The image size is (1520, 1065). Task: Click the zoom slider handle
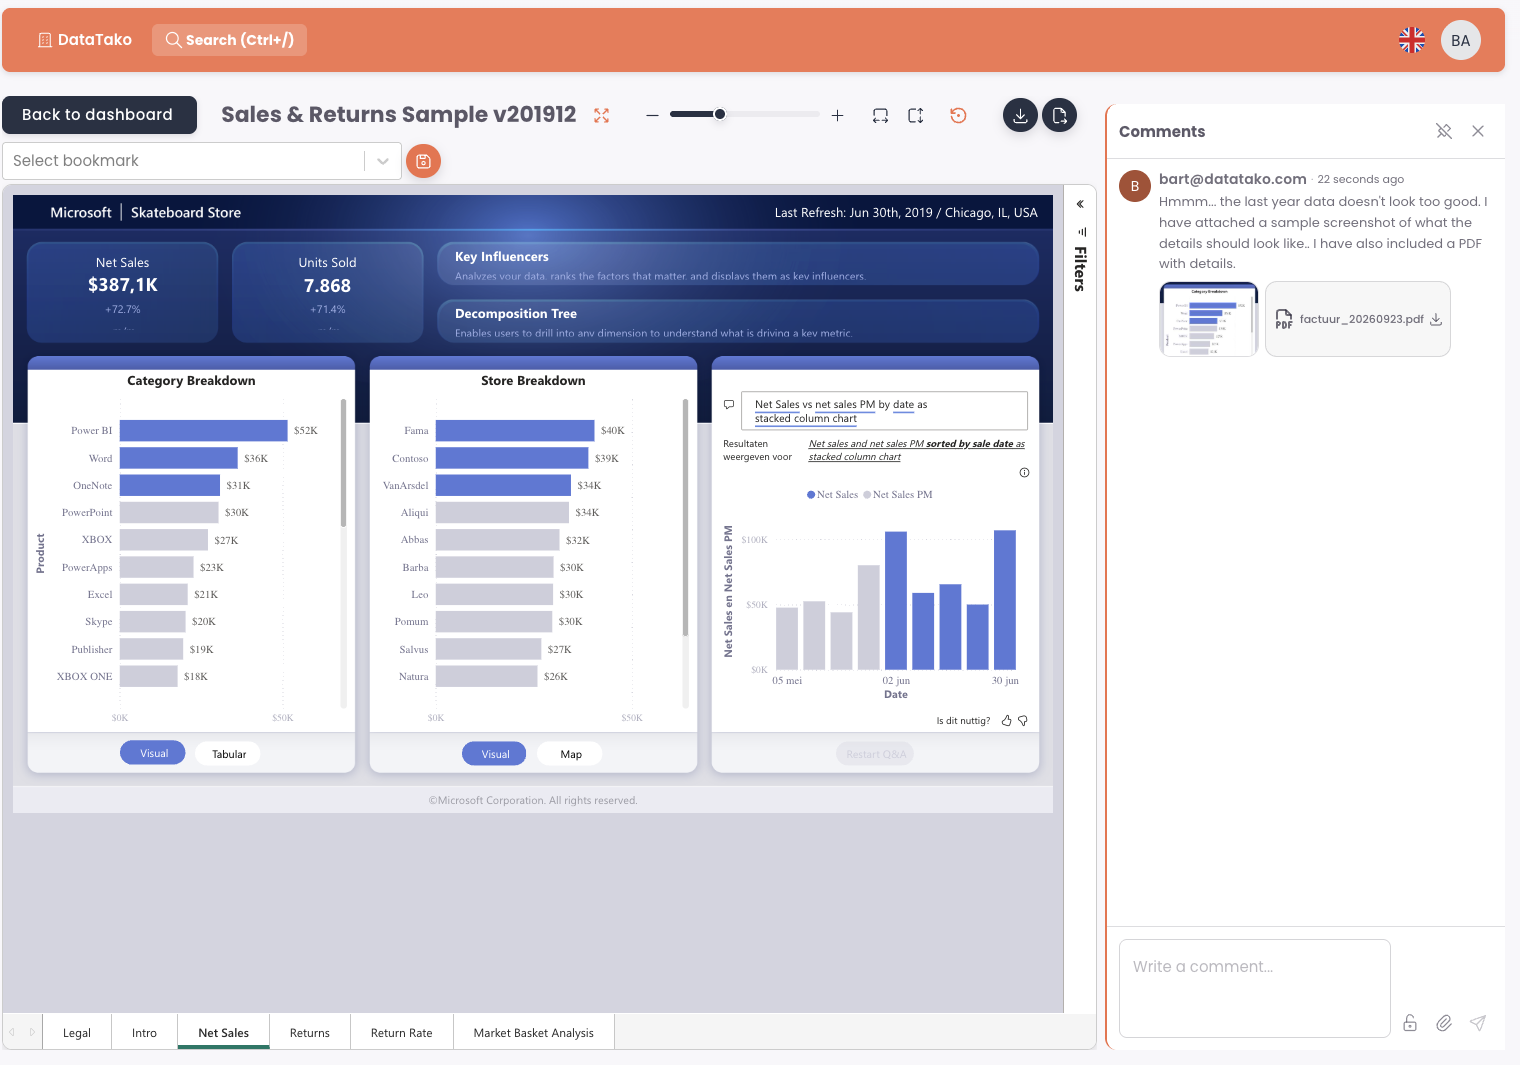point(720,114)
